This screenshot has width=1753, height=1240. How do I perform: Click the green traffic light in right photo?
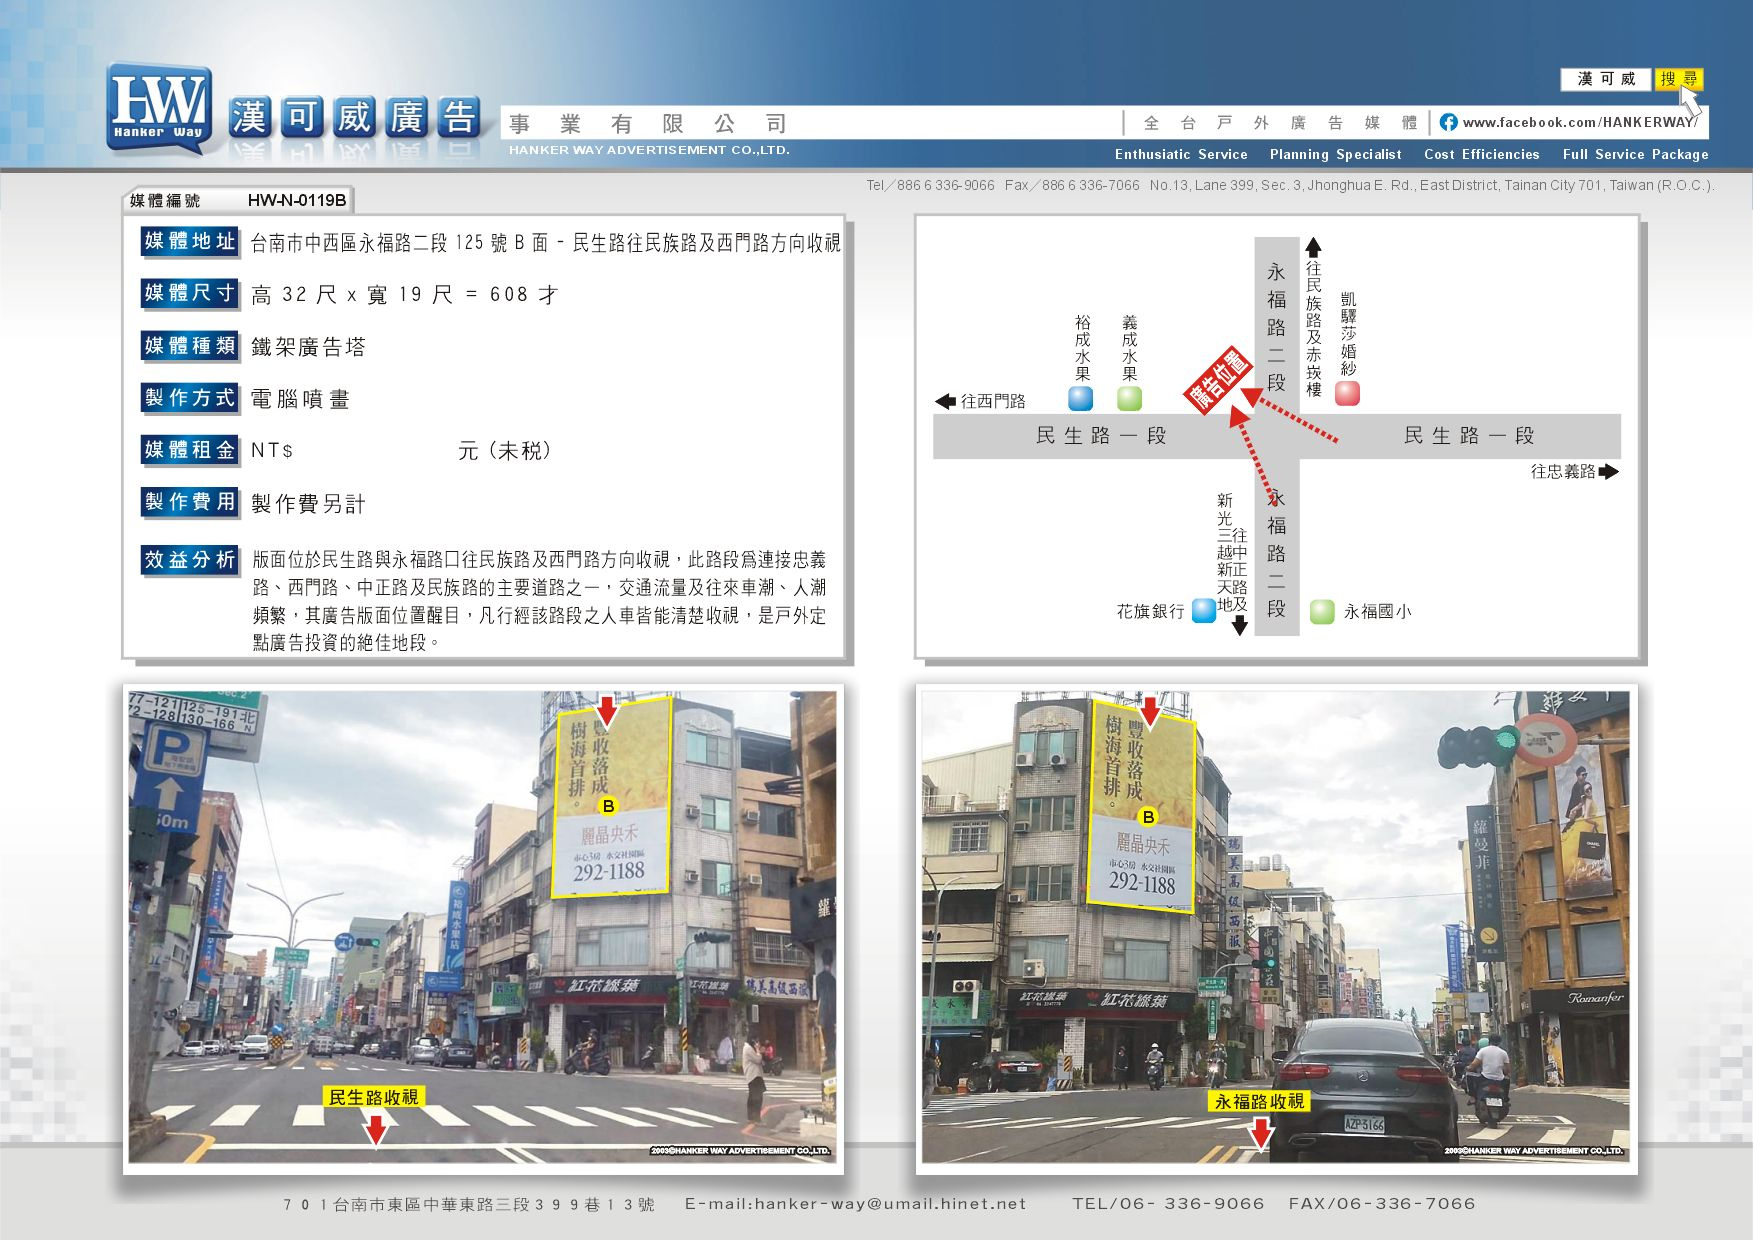tap(1506, 741)
